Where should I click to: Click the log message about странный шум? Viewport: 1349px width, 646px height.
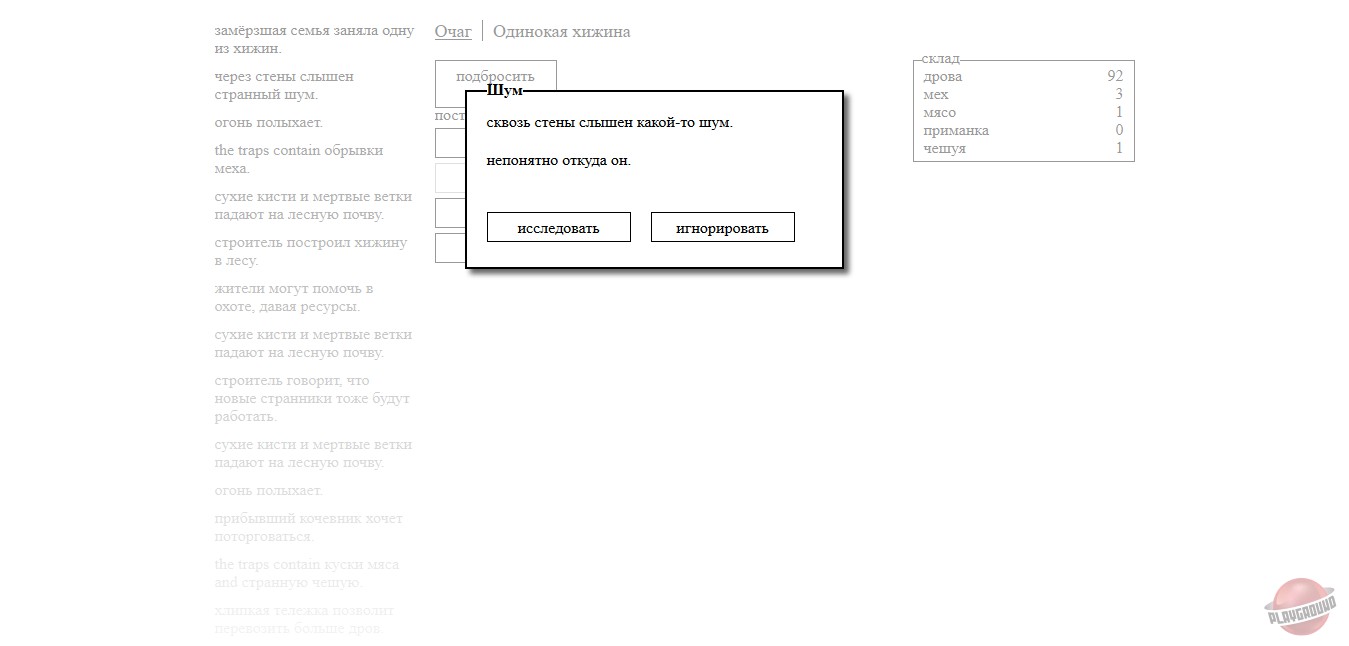point(284,86)
